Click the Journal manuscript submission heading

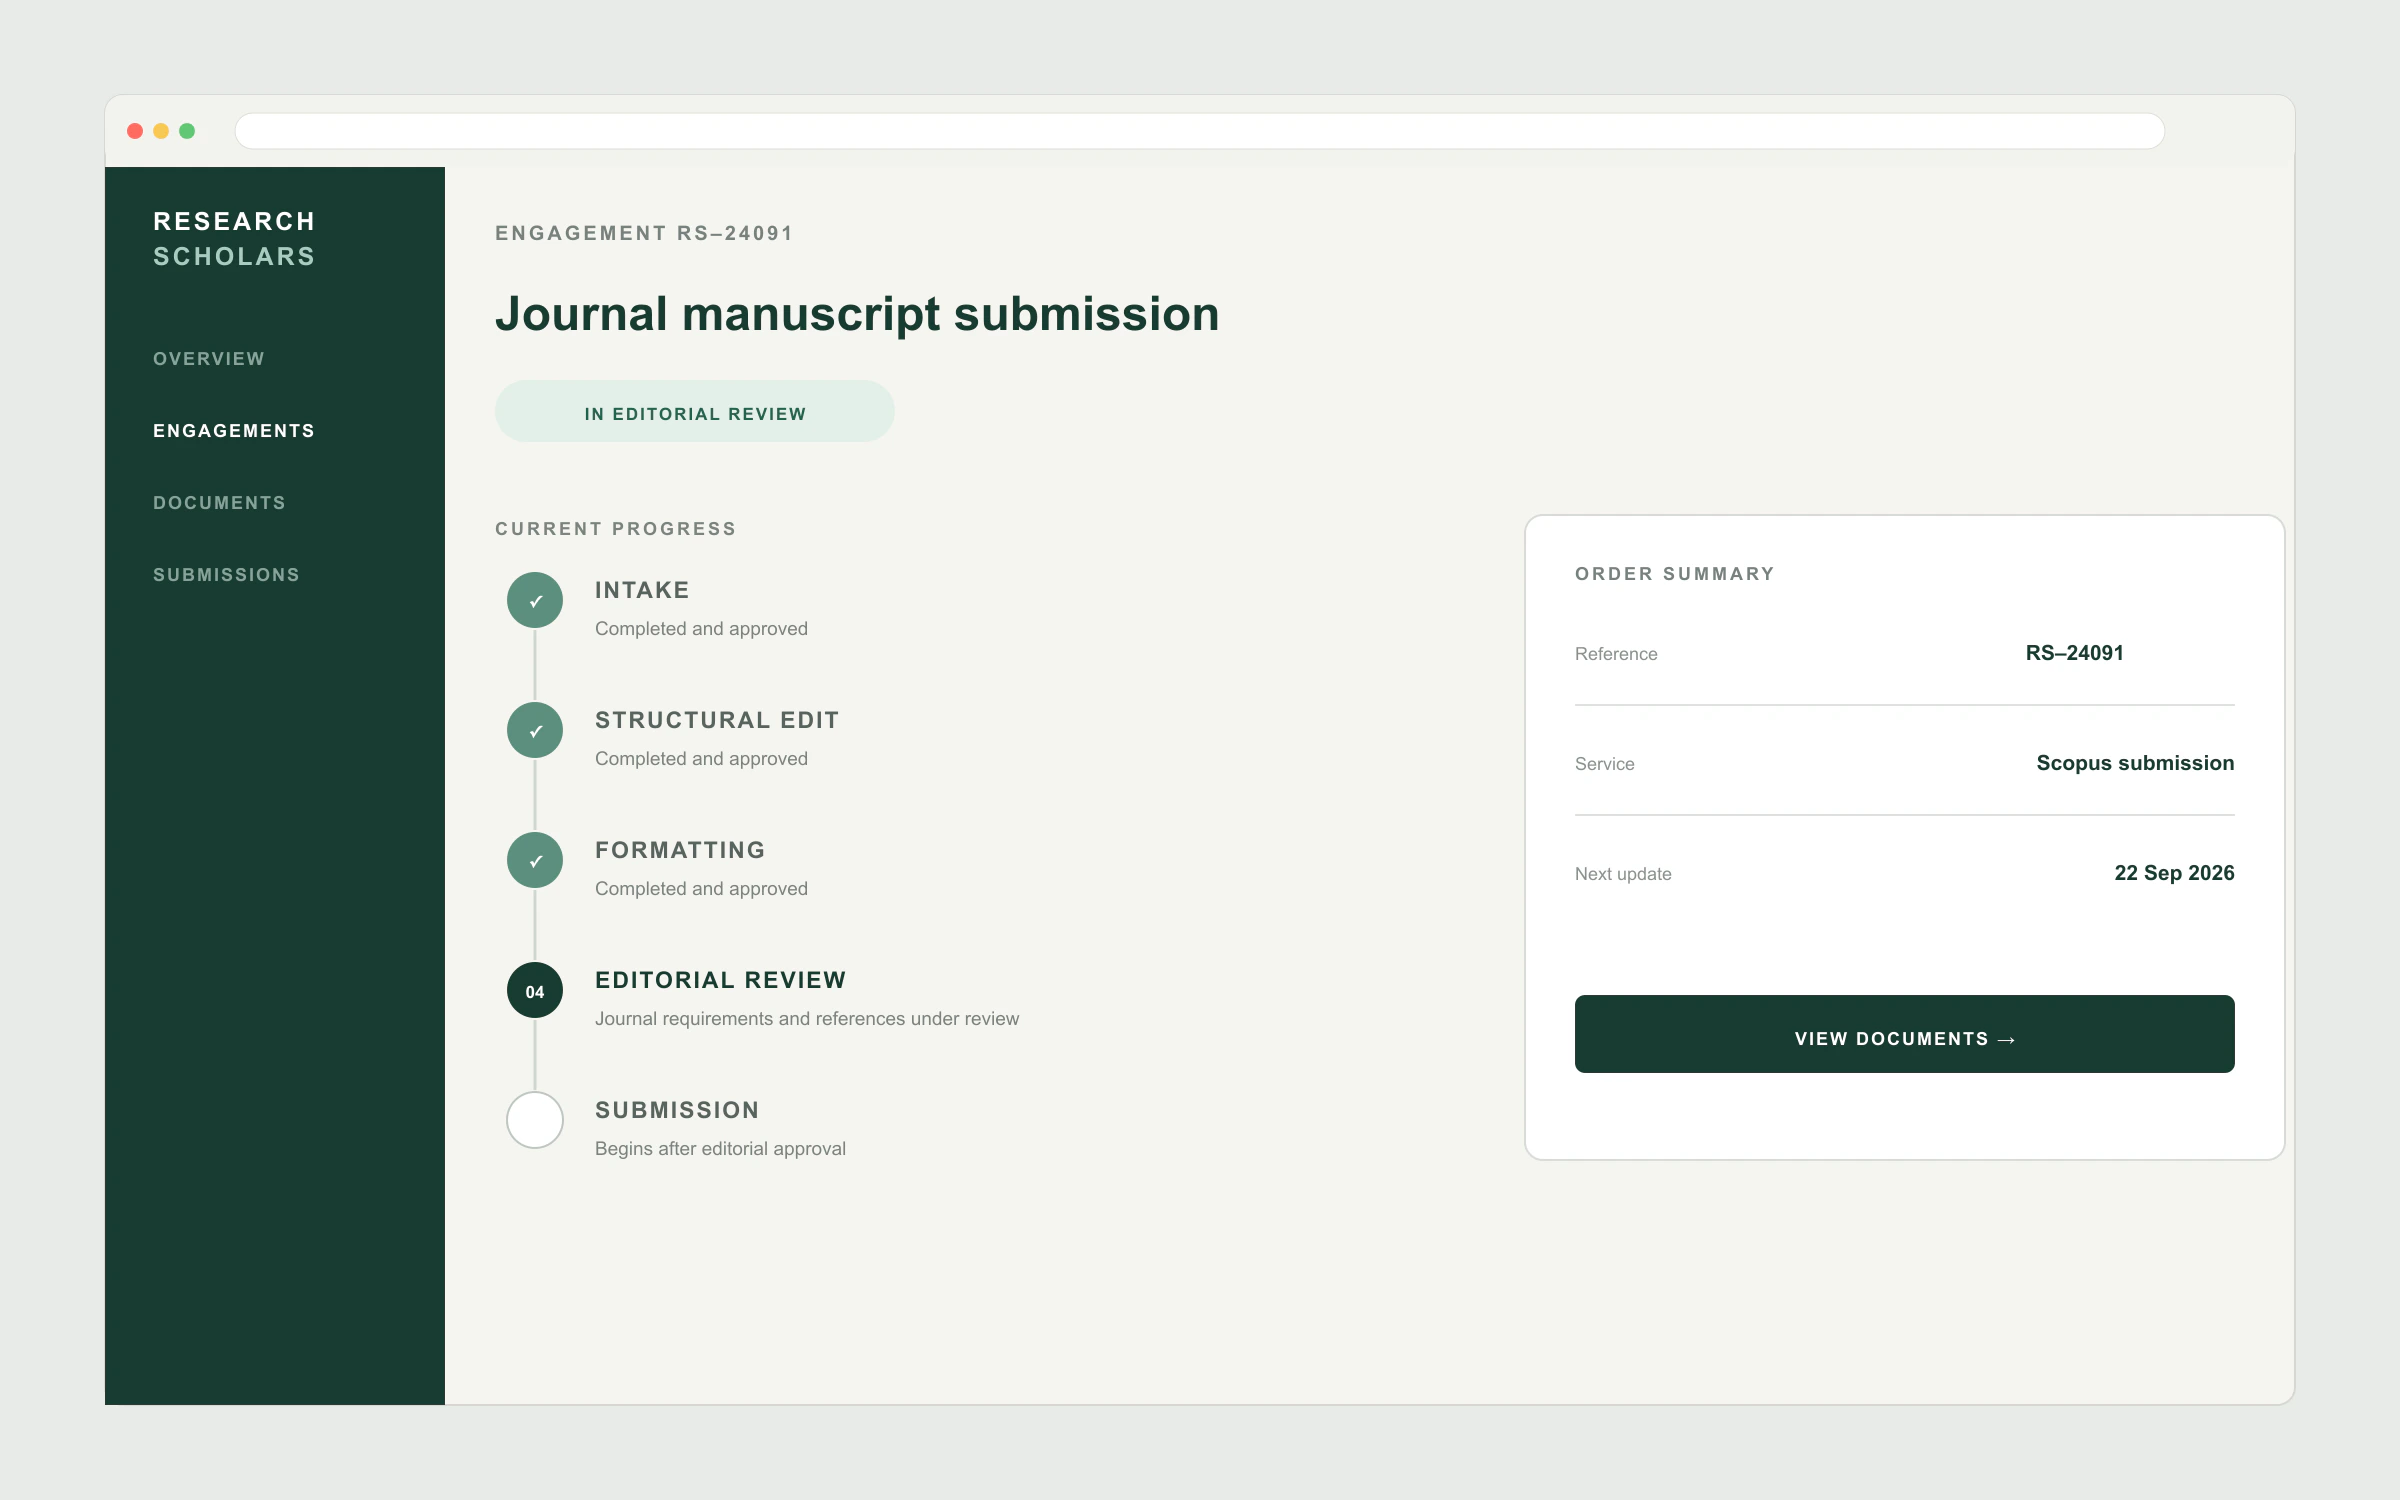857,314
